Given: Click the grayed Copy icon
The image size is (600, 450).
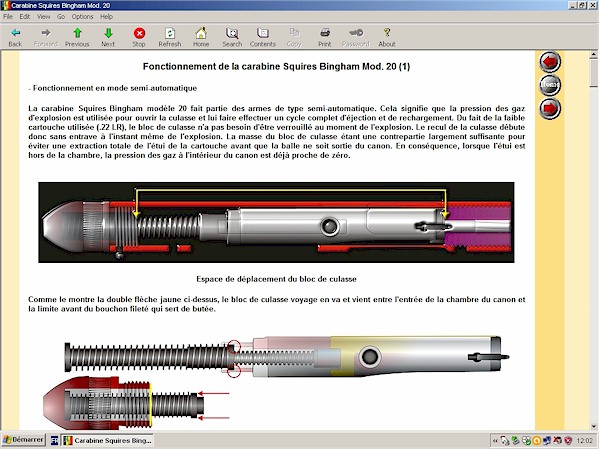Looking at the screenshot, I should pos(294,33).
